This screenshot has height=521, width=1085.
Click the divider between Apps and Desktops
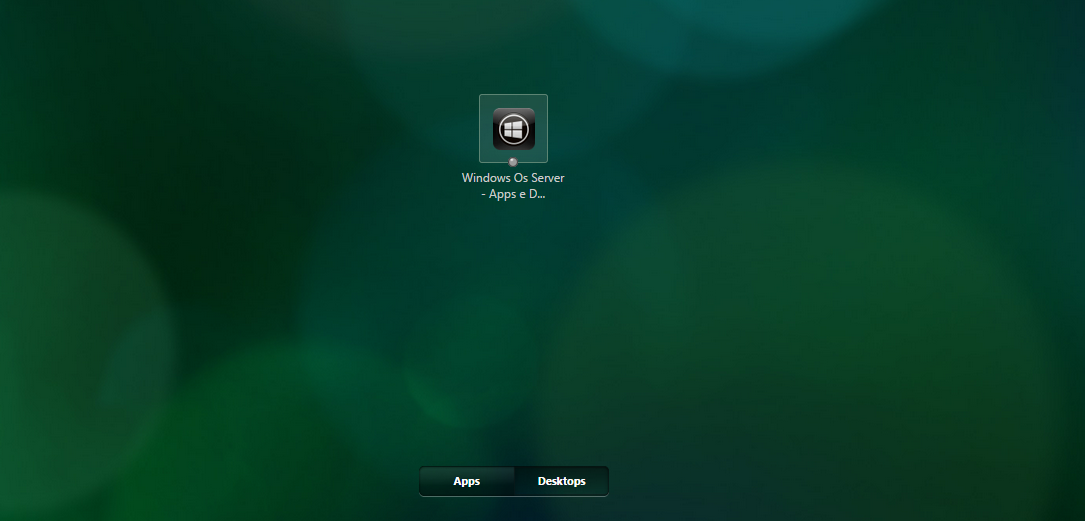(x=514, y=481)
